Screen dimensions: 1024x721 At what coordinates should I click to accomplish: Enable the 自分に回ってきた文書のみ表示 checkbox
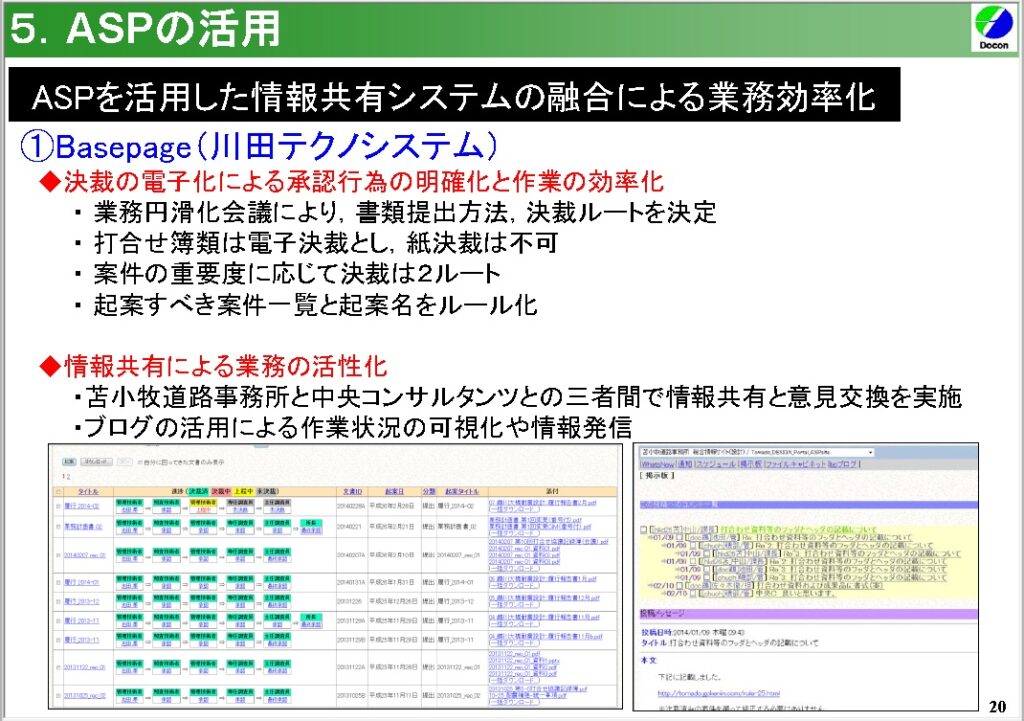138,462
